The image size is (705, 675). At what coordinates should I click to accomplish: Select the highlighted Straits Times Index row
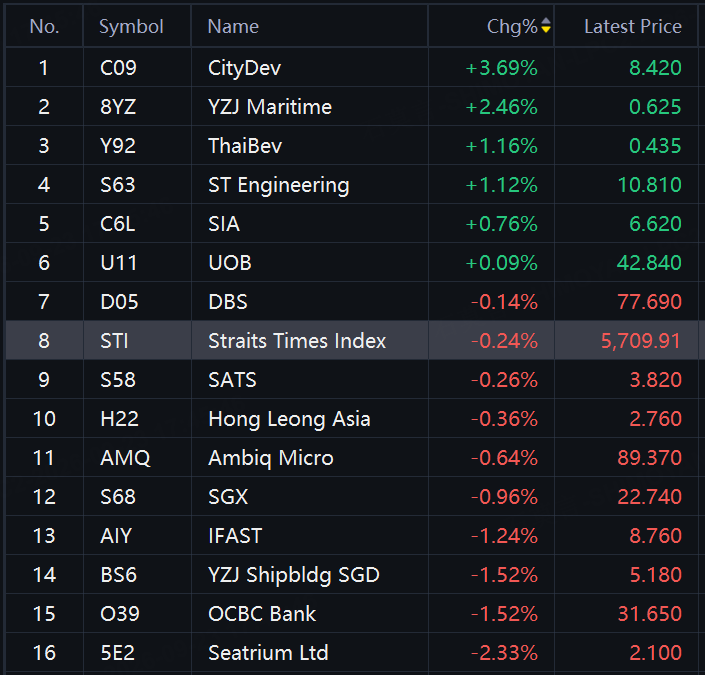tap(352, 340)
